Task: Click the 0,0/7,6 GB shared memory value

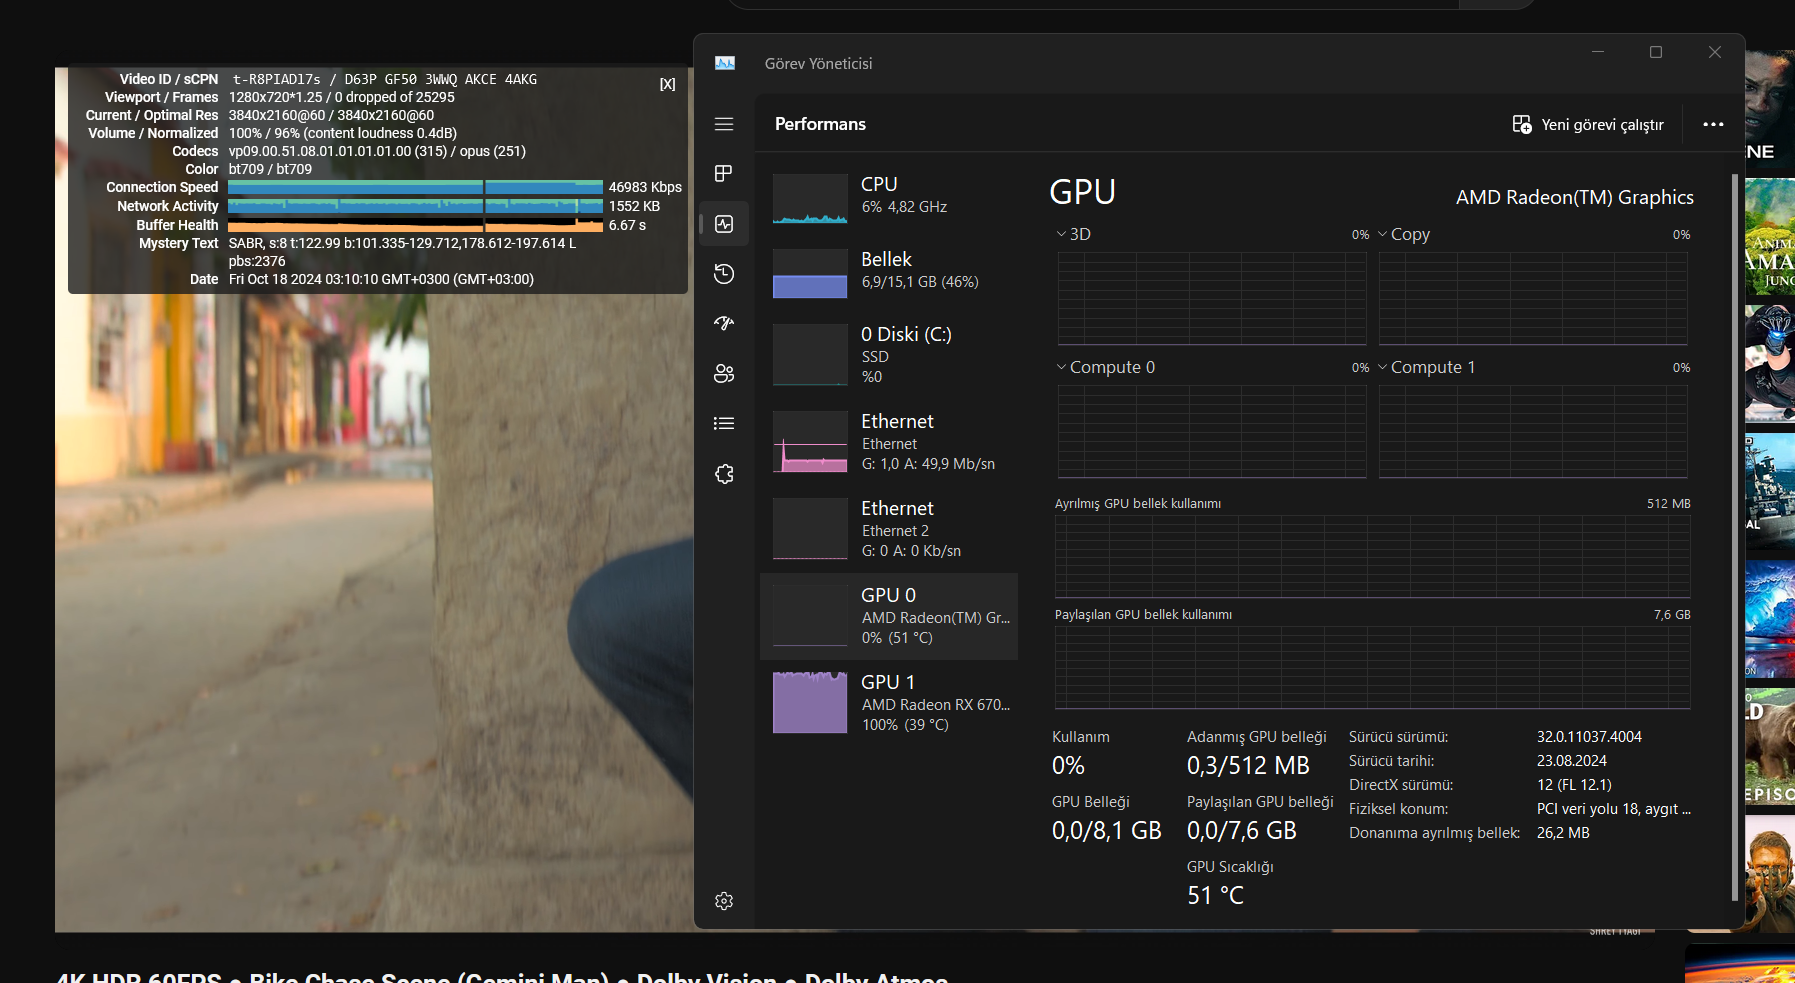Action: coord(1241,831)
